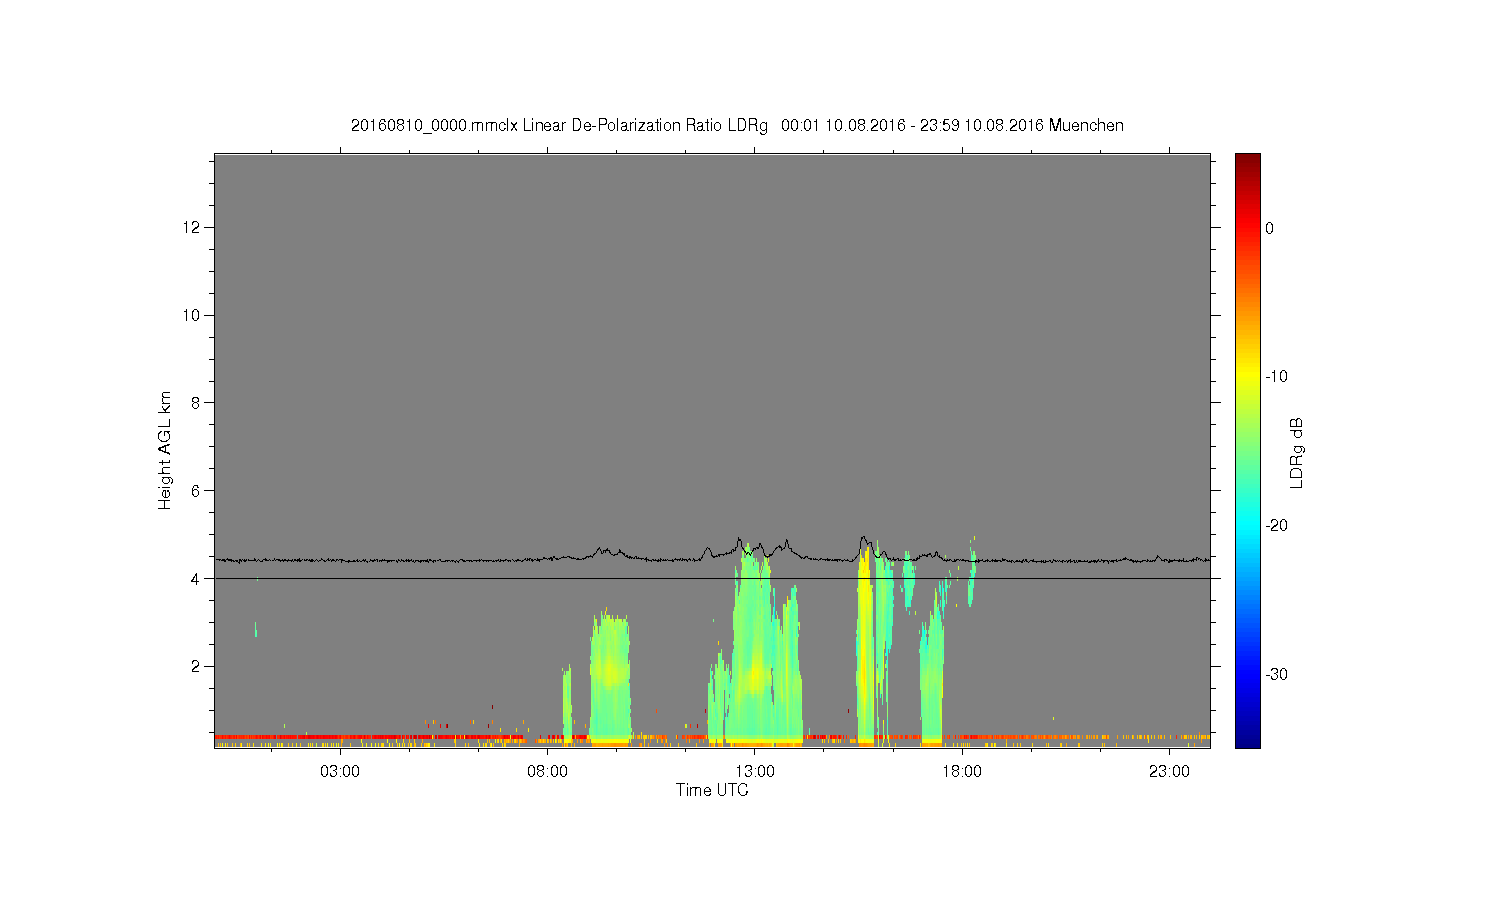Click the narrow echo near 08:30 UTC
1500x900 pixels.
coord(567,705)
